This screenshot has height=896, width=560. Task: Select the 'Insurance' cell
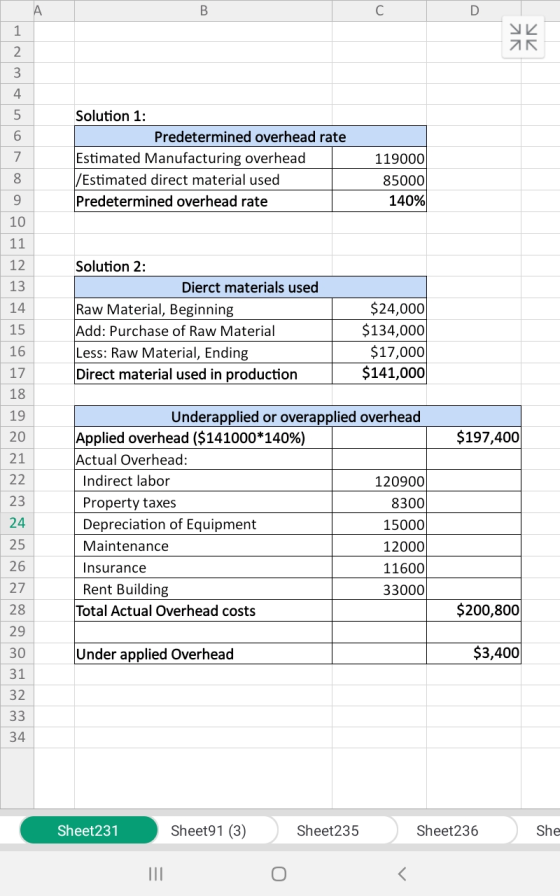click(203, 567)
